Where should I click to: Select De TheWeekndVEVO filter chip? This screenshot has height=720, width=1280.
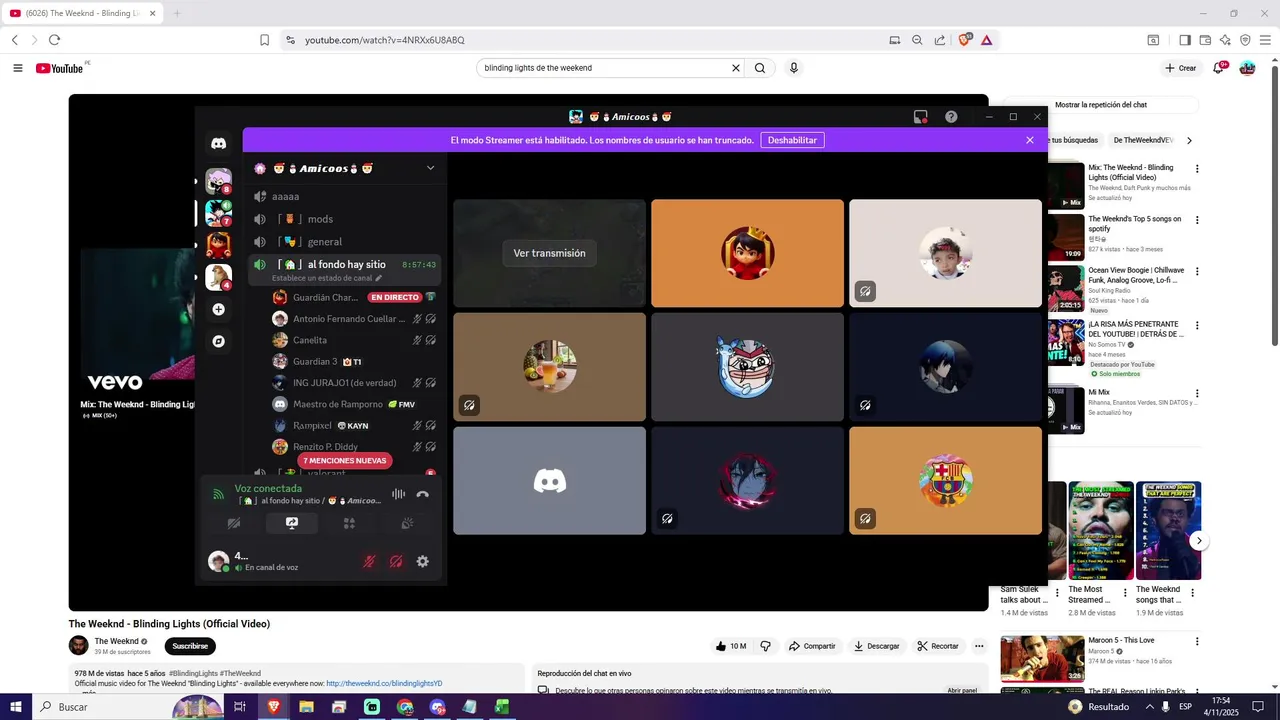click(1142, 140)
